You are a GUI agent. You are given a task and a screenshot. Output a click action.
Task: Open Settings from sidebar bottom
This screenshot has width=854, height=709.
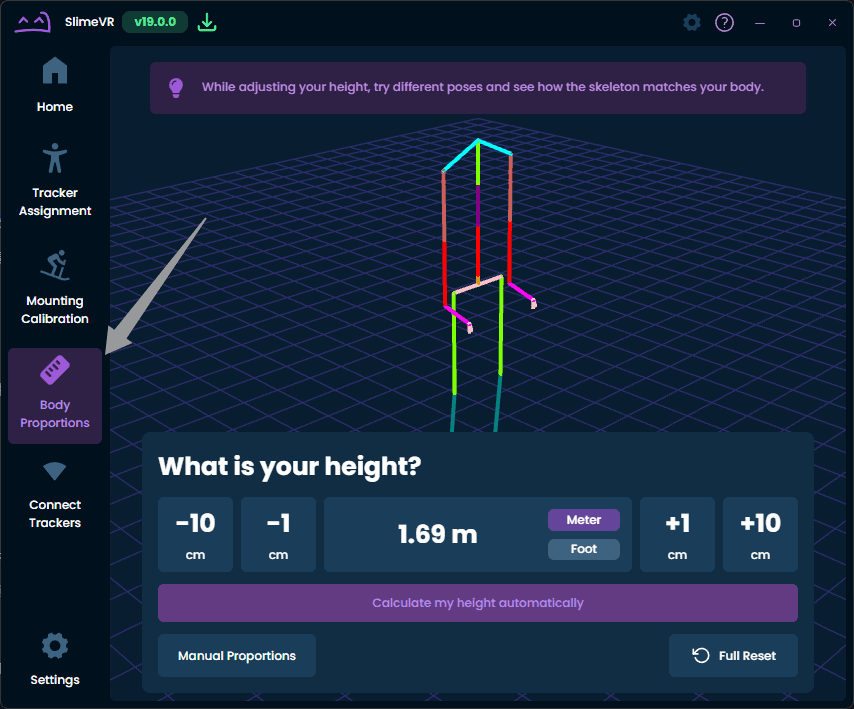pyautogui.click(x=55, y=659)
